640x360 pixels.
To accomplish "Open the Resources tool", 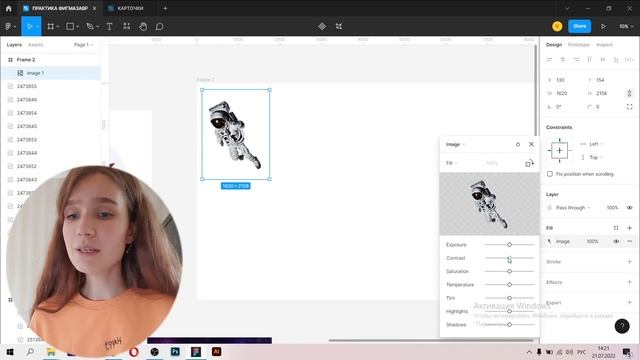I will pos(127,27).
